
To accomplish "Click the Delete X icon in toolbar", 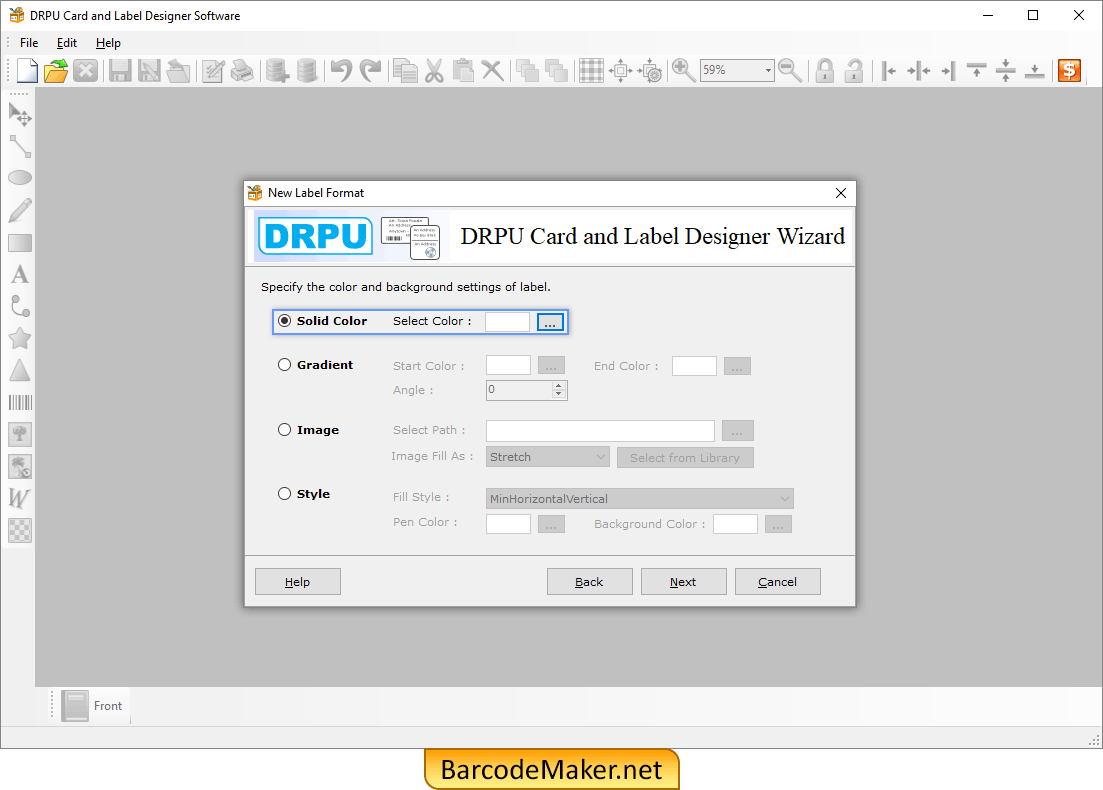I will (x=492, y=70).
